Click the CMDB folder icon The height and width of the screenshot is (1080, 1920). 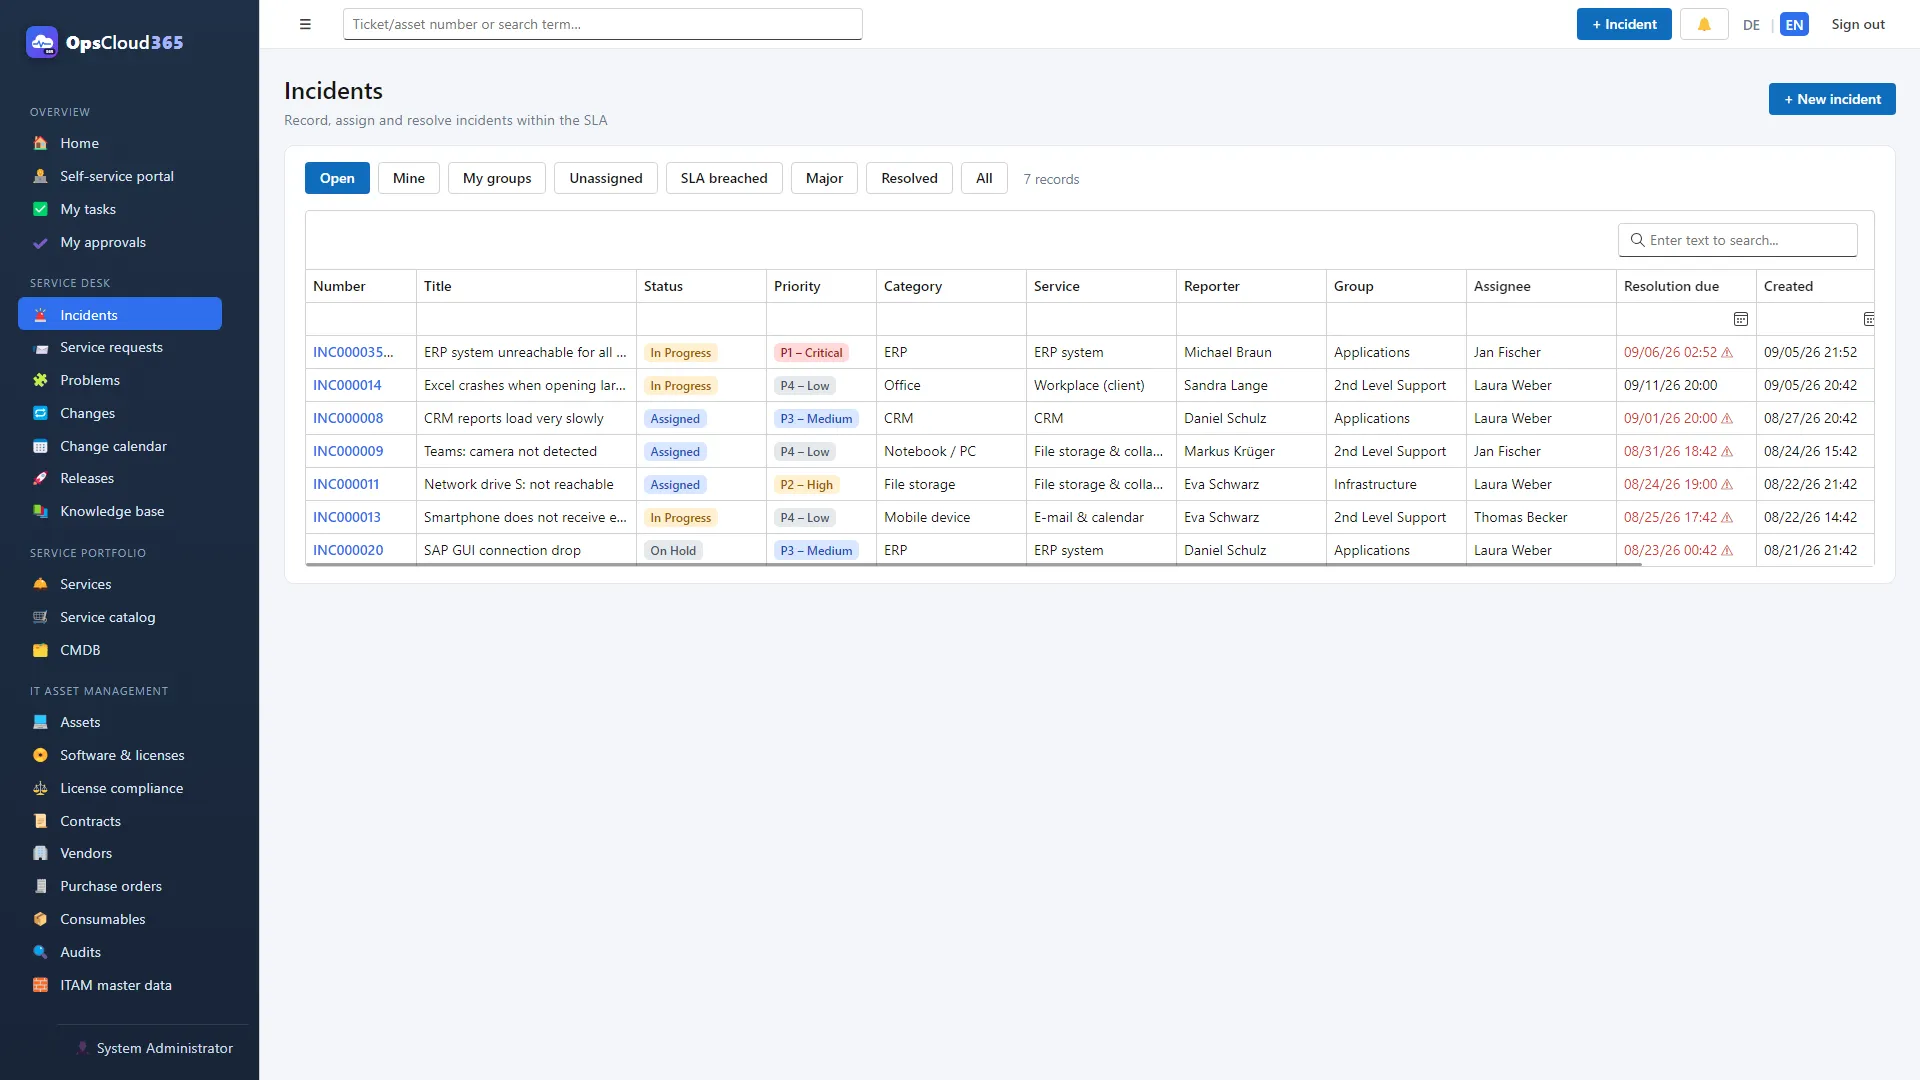(x=40, y=650)
